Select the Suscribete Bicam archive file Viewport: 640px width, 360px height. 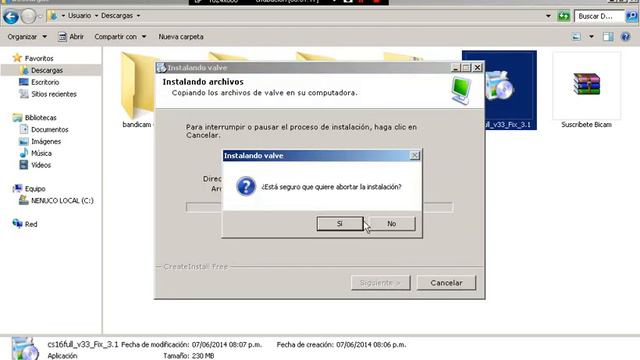pyautogui.click(x=586, y=90)
